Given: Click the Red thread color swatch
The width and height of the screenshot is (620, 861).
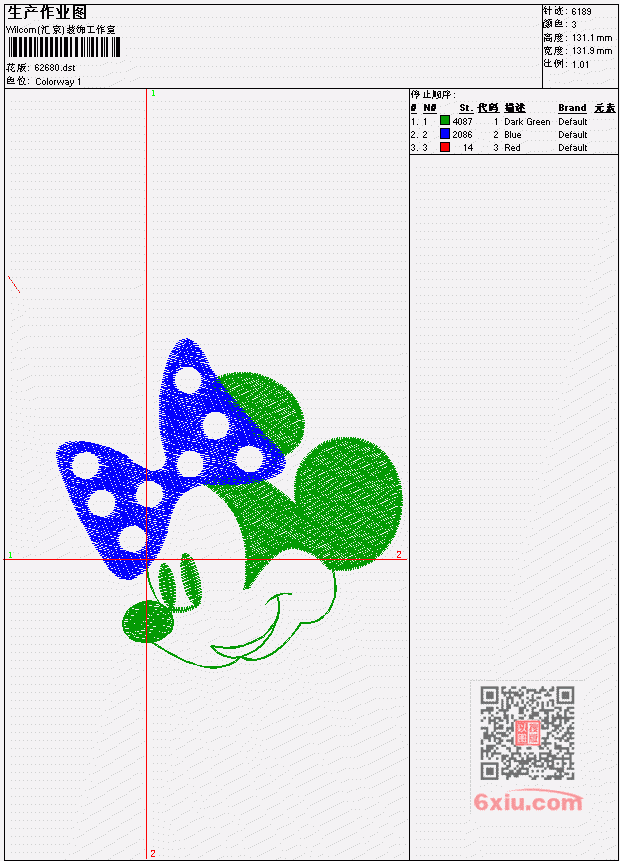Looking at the screenshot, I should point(445,147).
